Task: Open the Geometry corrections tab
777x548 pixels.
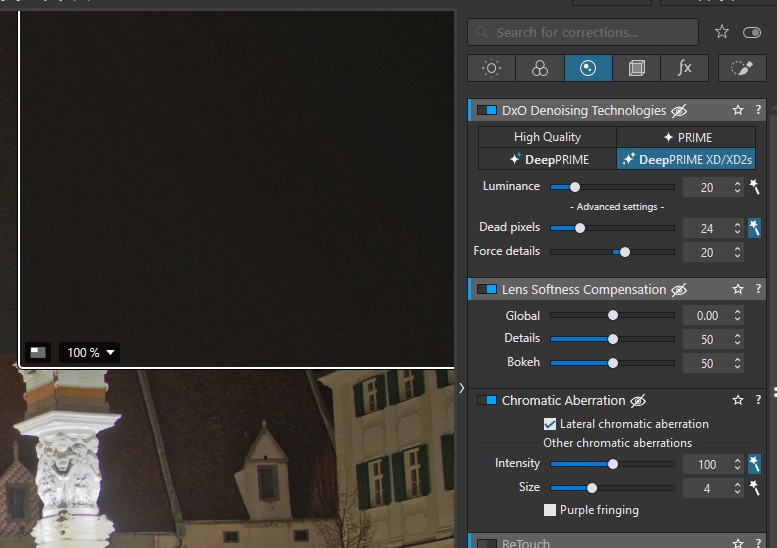Action: point(636,68)
